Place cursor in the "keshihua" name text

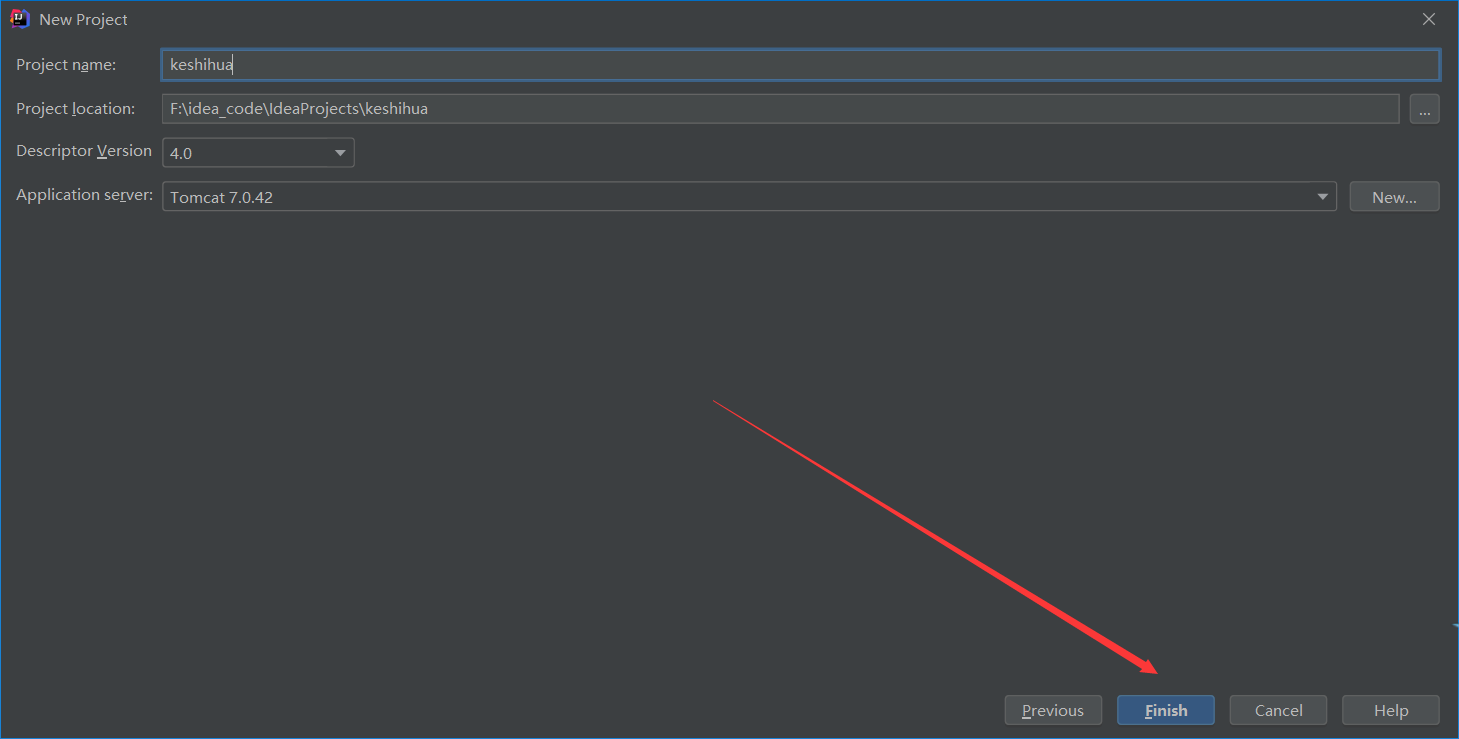click(x=200, y=64)
